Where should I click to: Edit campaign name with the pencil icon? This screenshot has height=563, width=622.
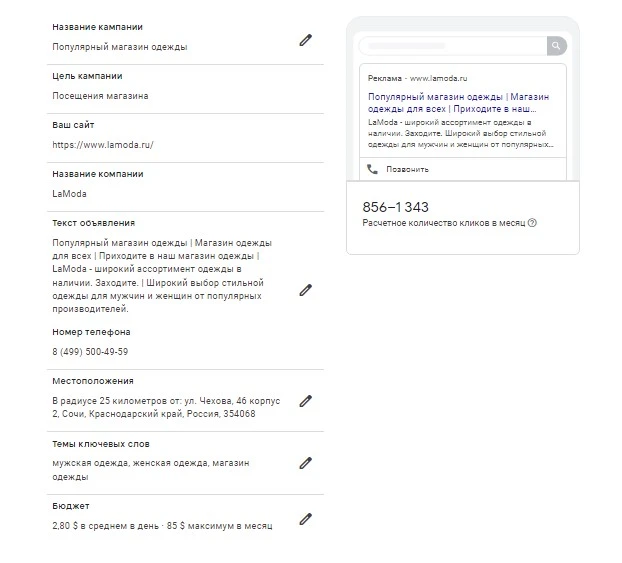(305, 40)
